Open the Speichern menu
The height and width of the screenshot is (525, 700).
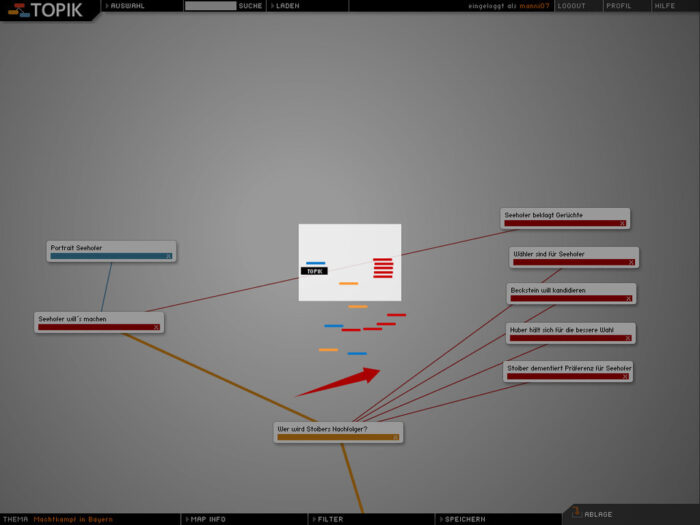[x=465, y=519]
